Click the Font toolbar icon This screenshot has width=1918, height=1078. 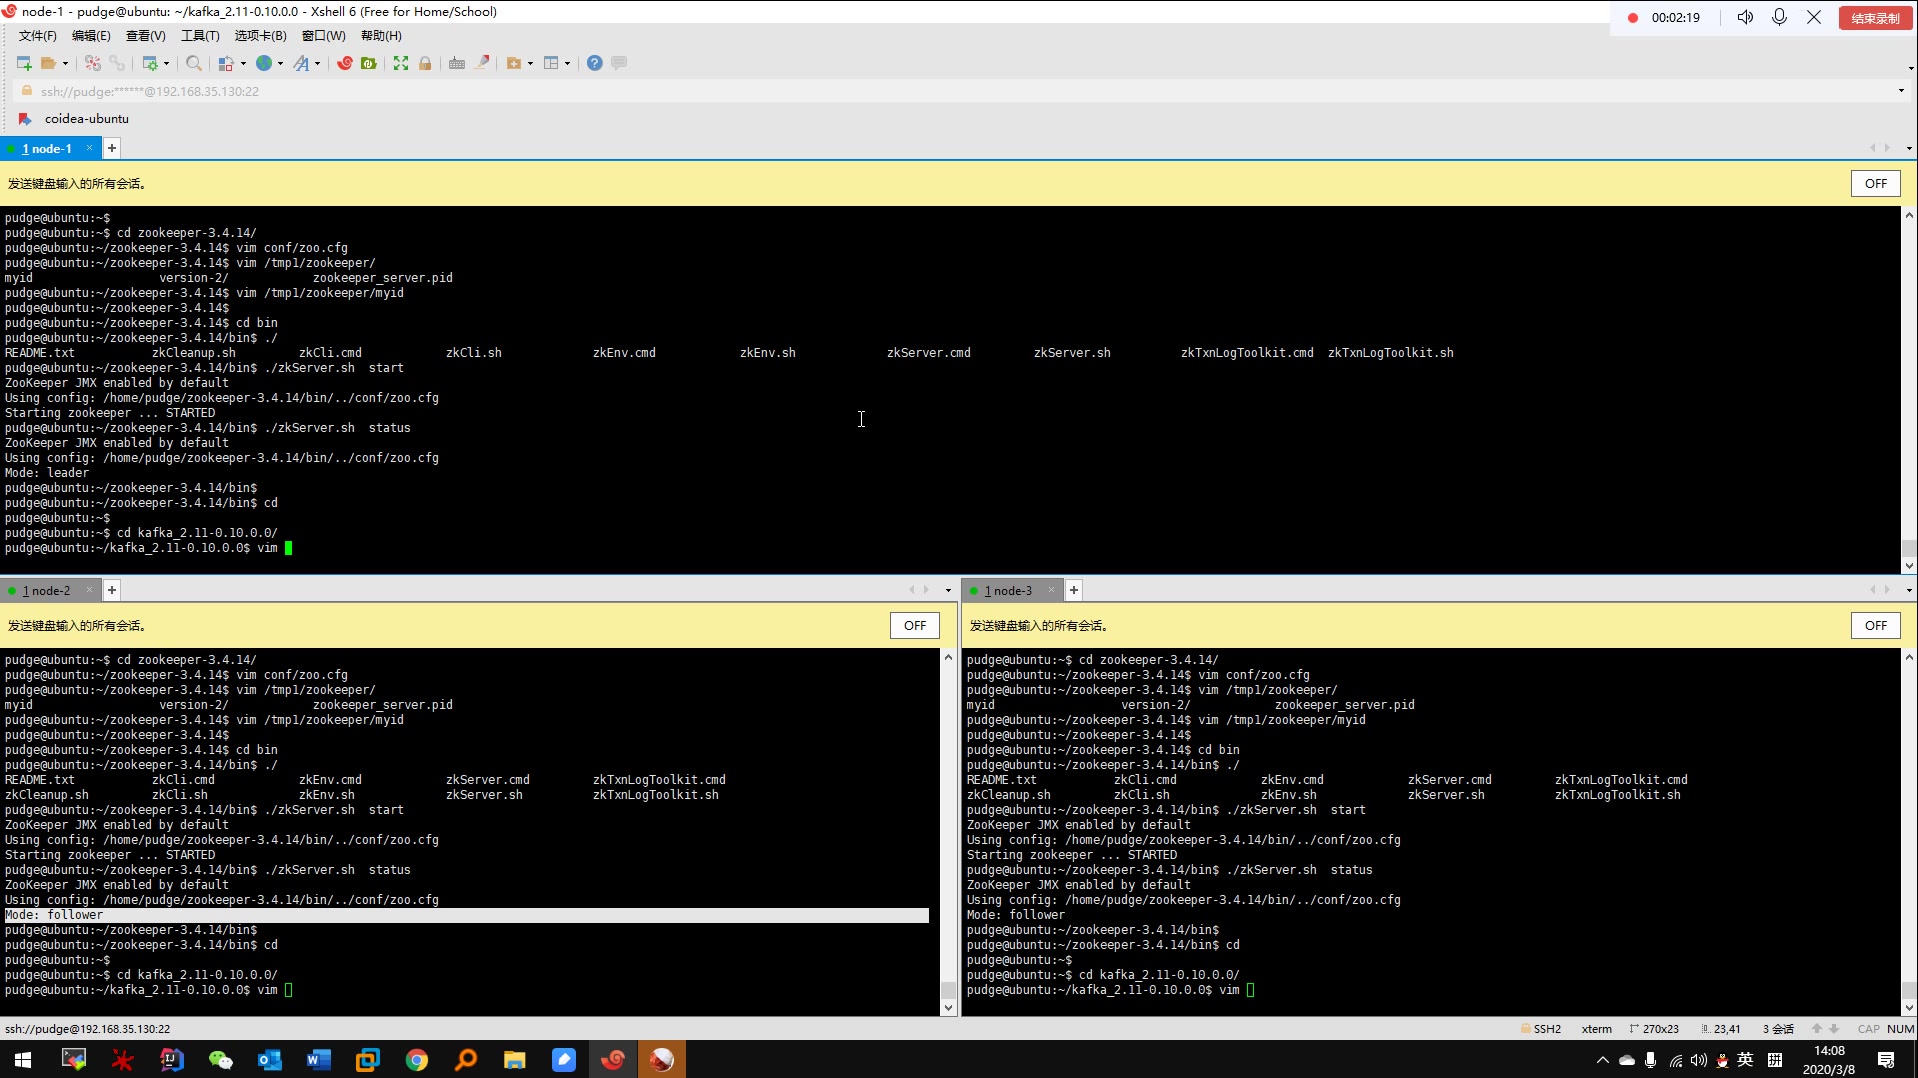coord(301,63)
